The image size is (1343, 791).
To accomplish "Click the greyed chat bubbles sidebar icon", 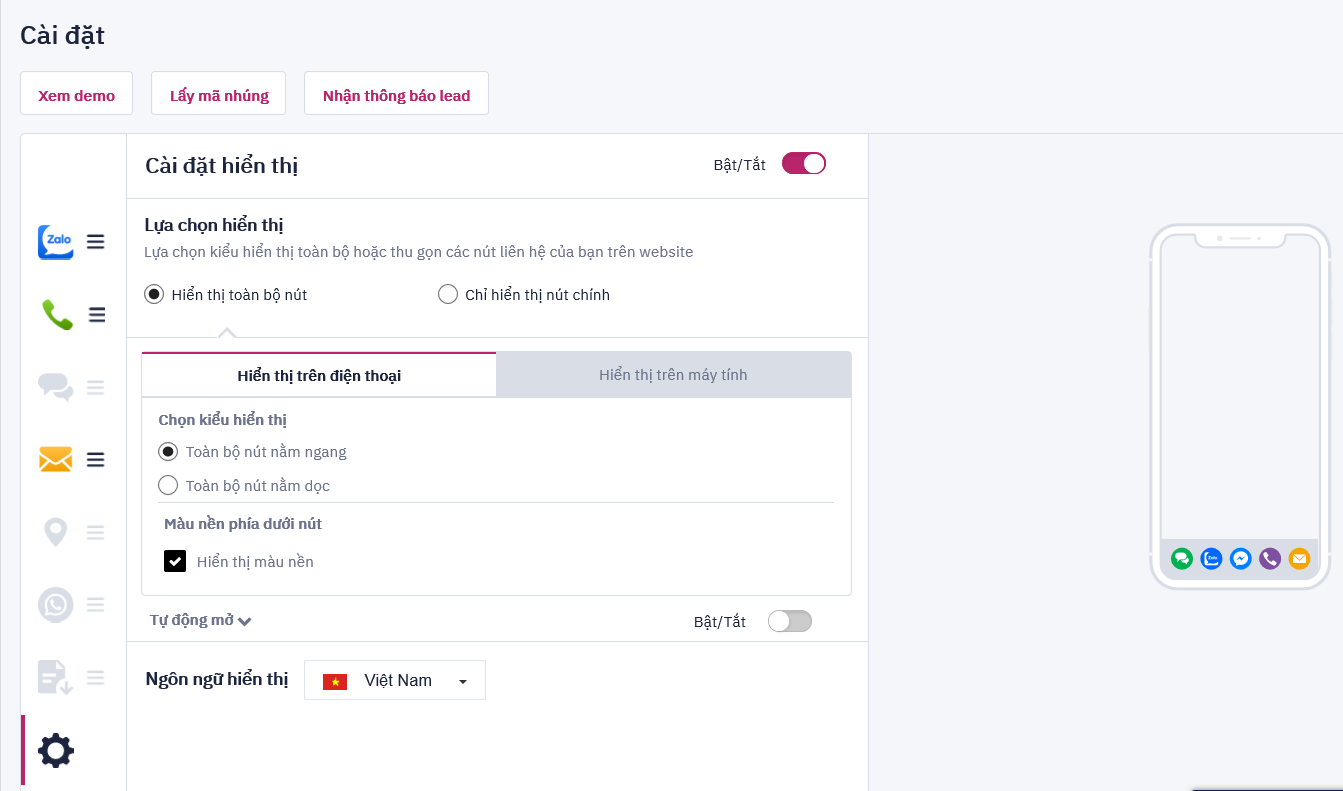I will pos(55,387).
